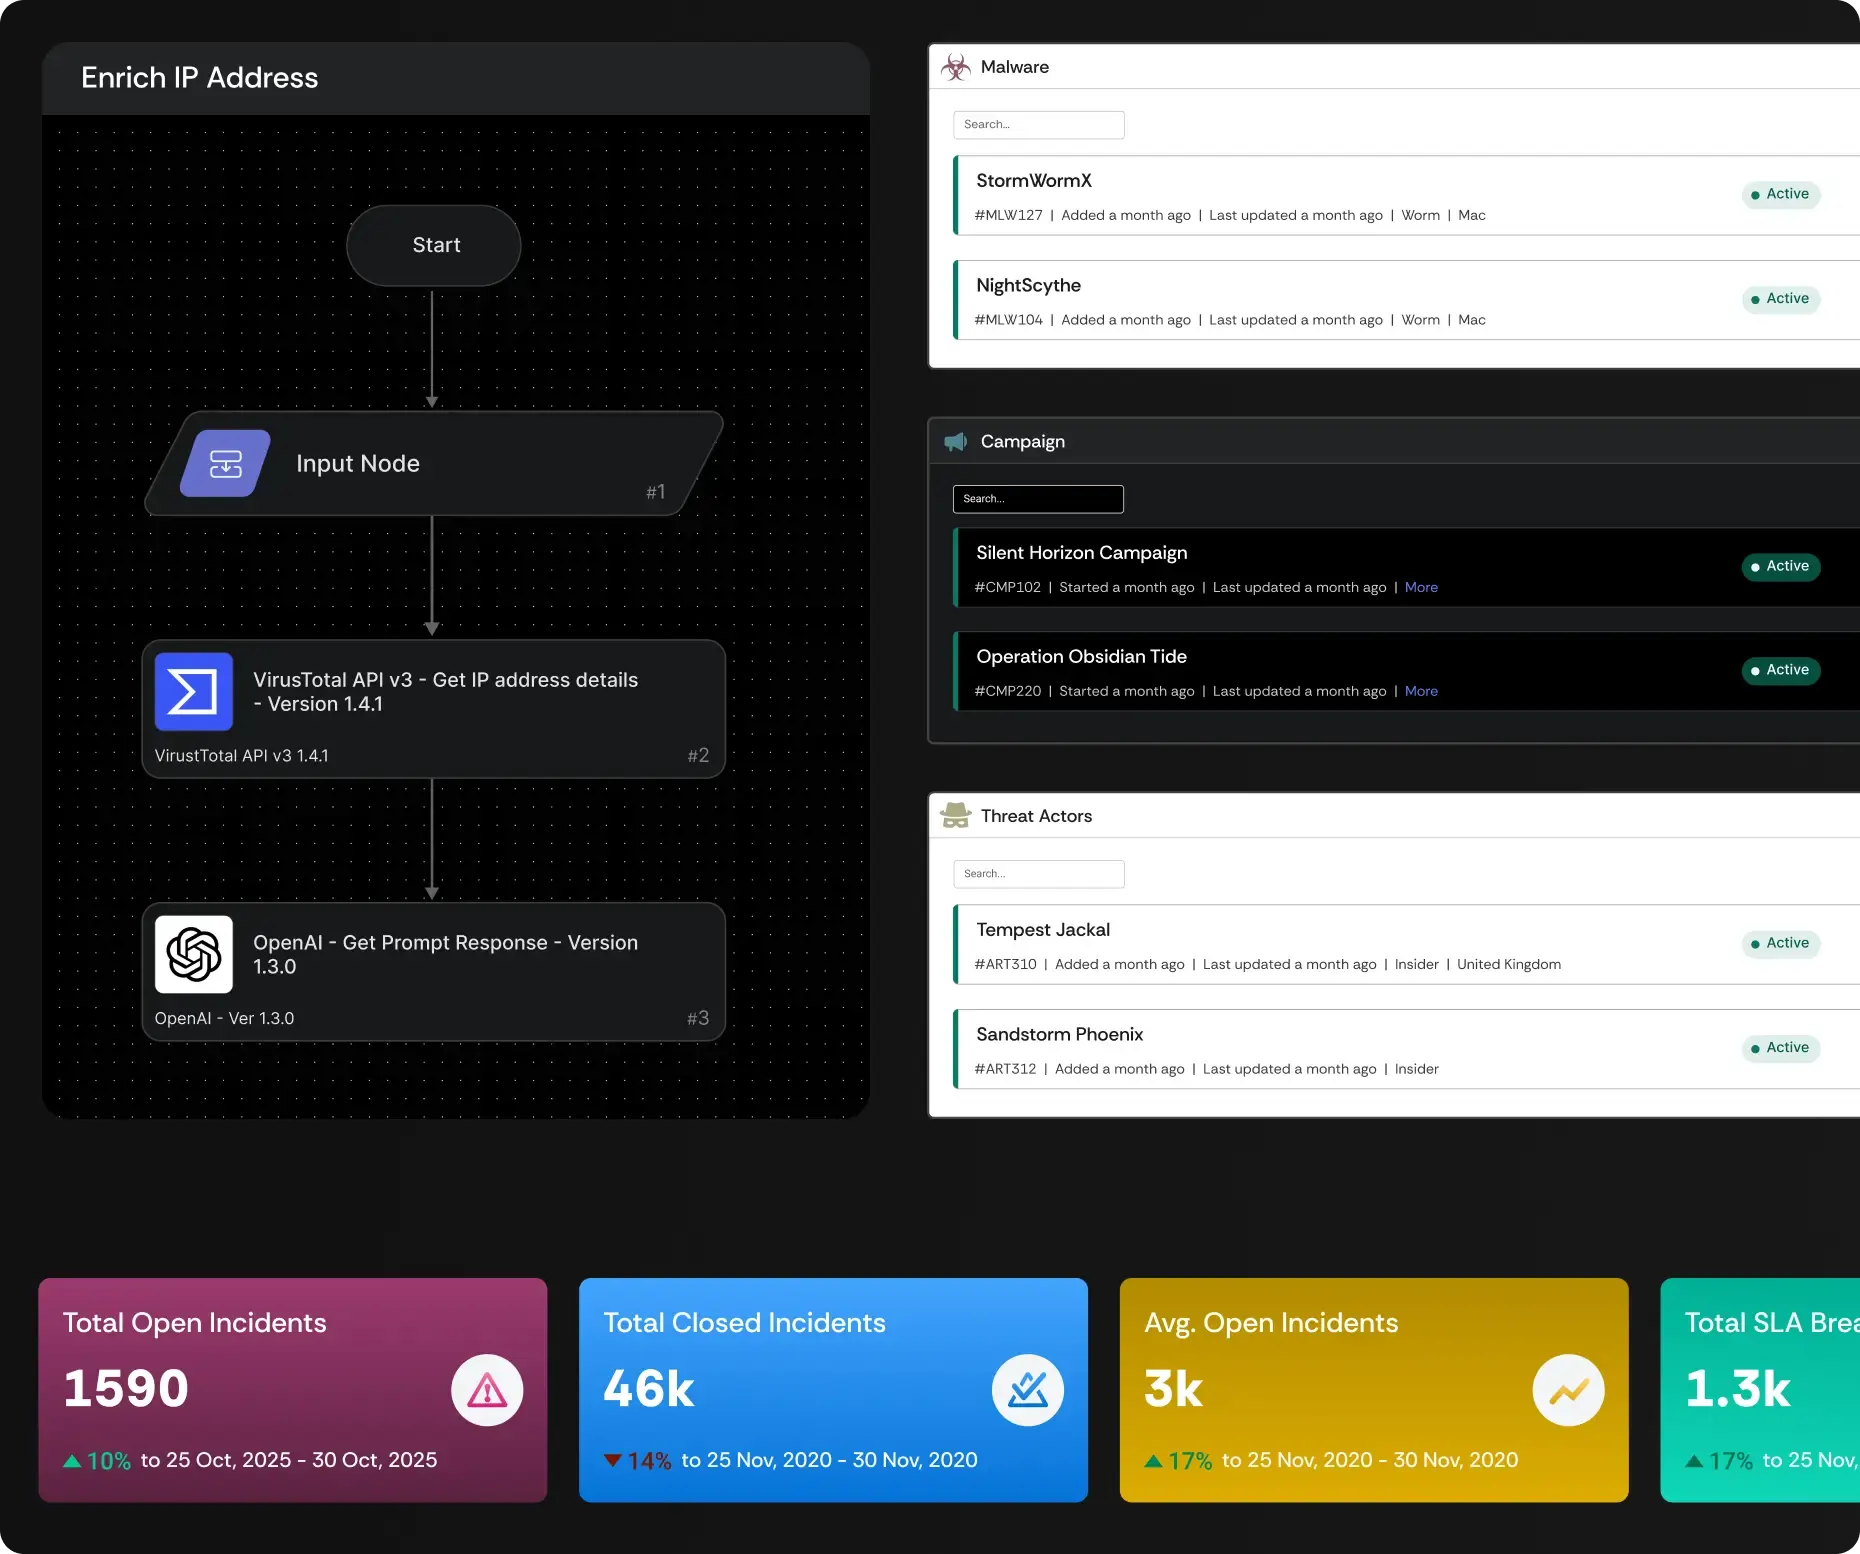This screenshot has height=1554, width=1860.
Task: Click the checkmark icon on Total Closed Incidents
Action: pos(1027,1390)
